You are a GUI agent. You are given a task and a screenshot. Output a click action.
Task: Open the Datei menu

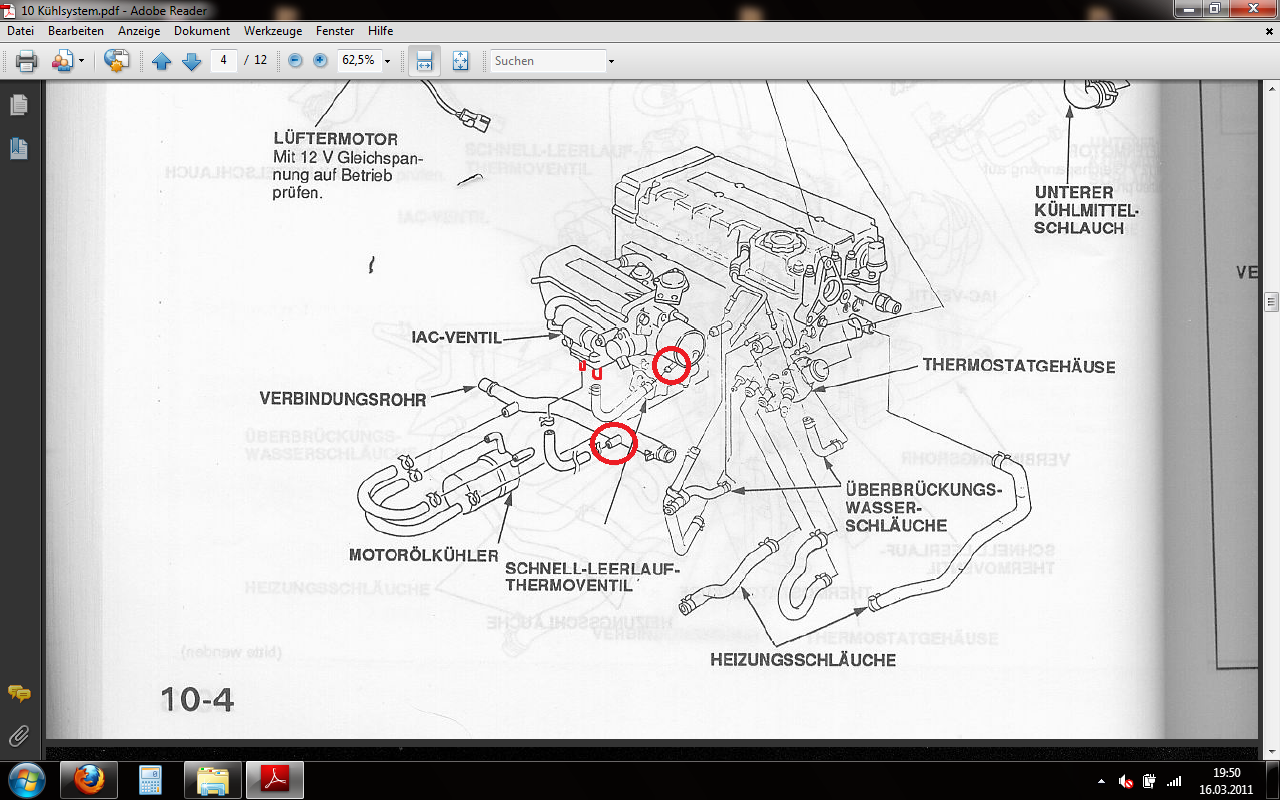pos(20,31)
